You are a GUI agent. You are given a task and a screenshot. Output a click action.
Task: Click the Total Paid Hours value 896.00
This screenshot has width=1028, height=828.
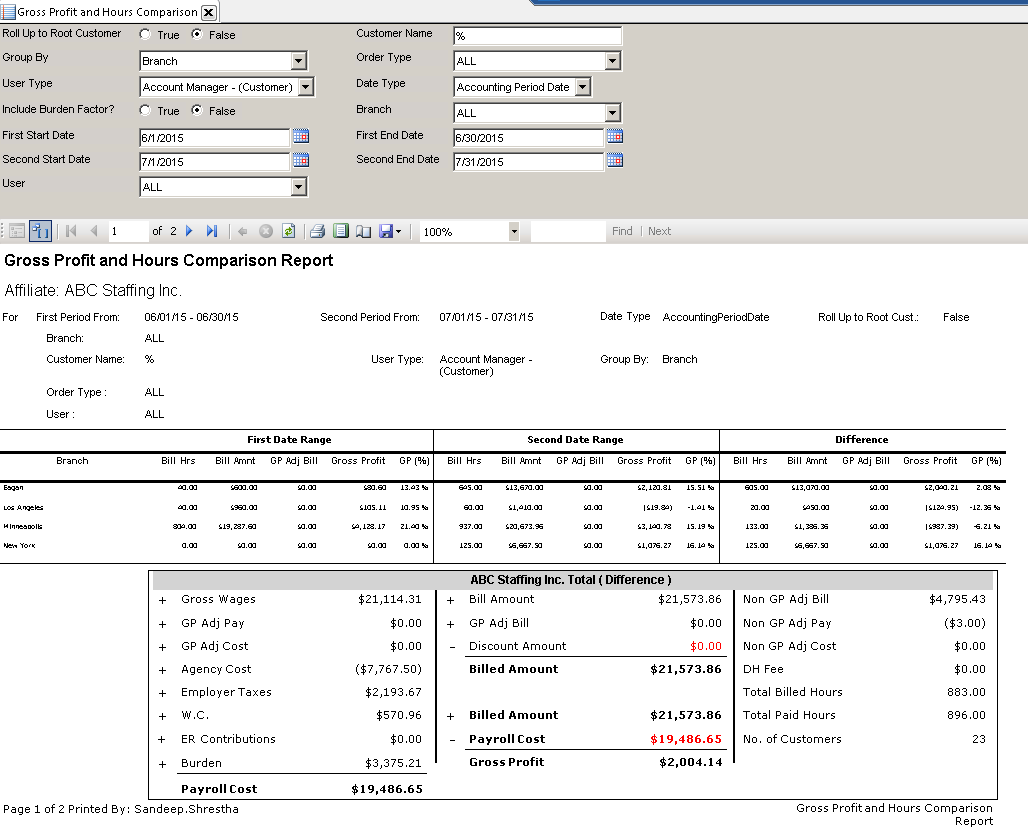966,715
